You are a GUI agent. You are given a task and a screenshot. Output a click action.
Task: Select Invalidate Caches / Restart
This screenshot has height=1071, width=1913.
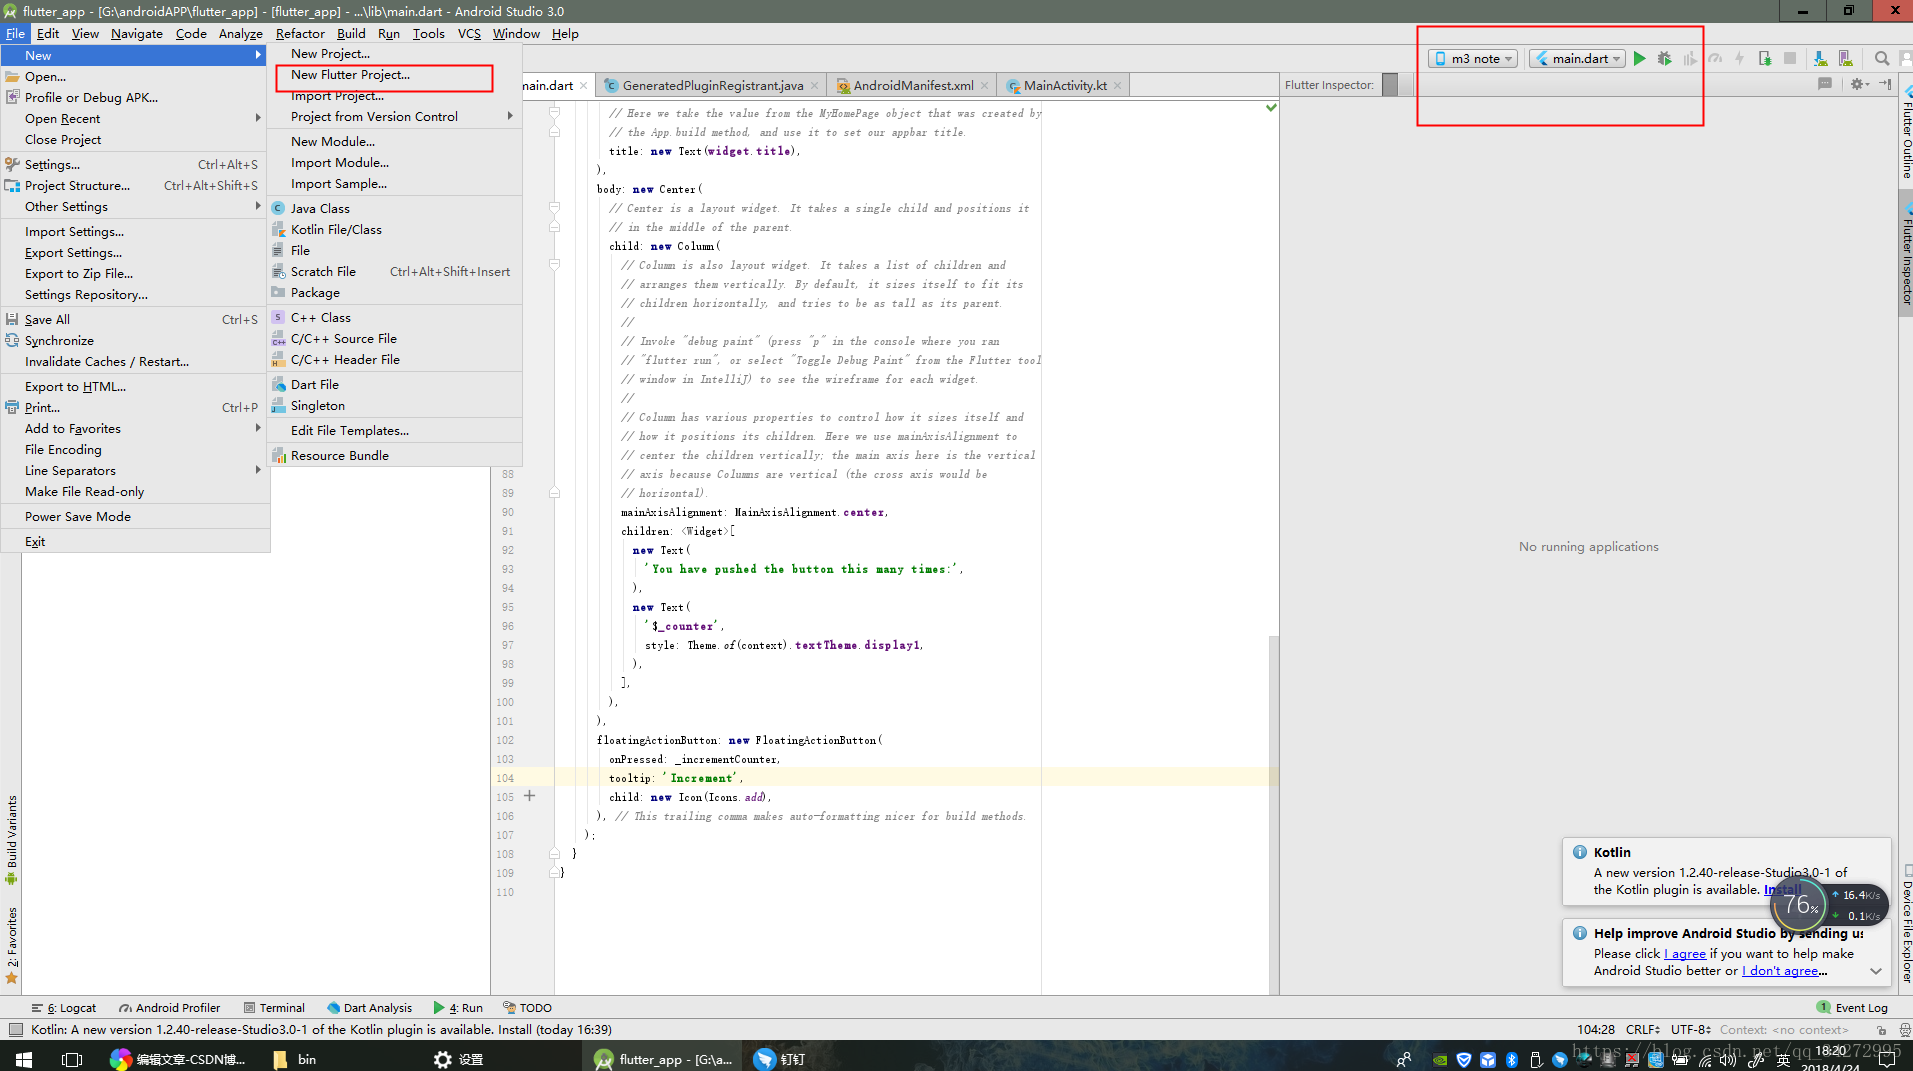pos(135,362)
